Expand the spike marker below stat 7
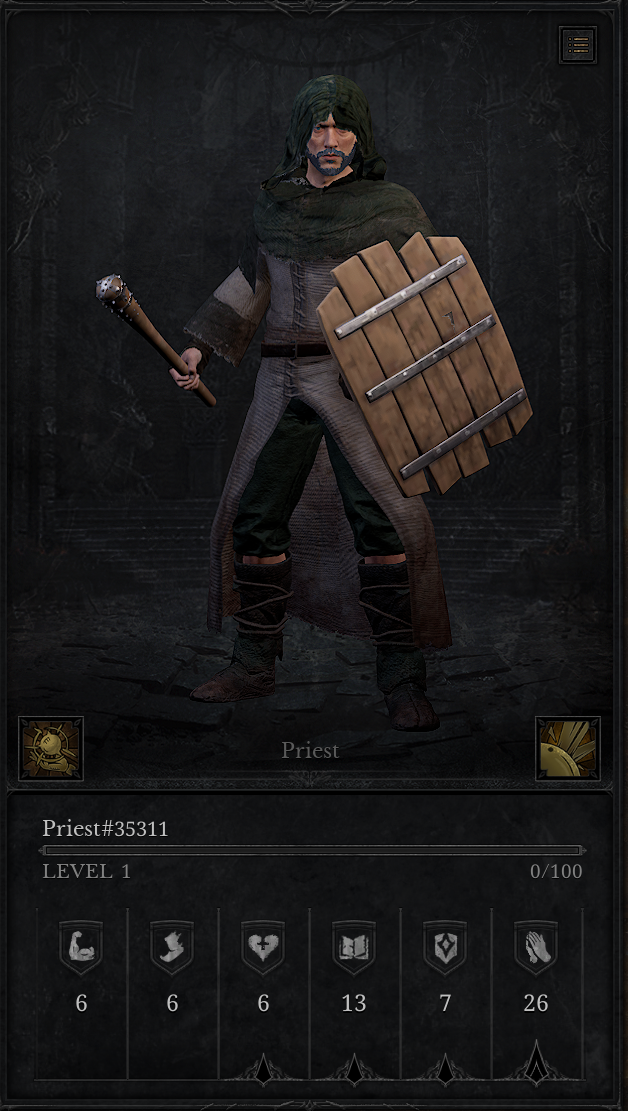The image size is (628, 1111). point(444,1068)
